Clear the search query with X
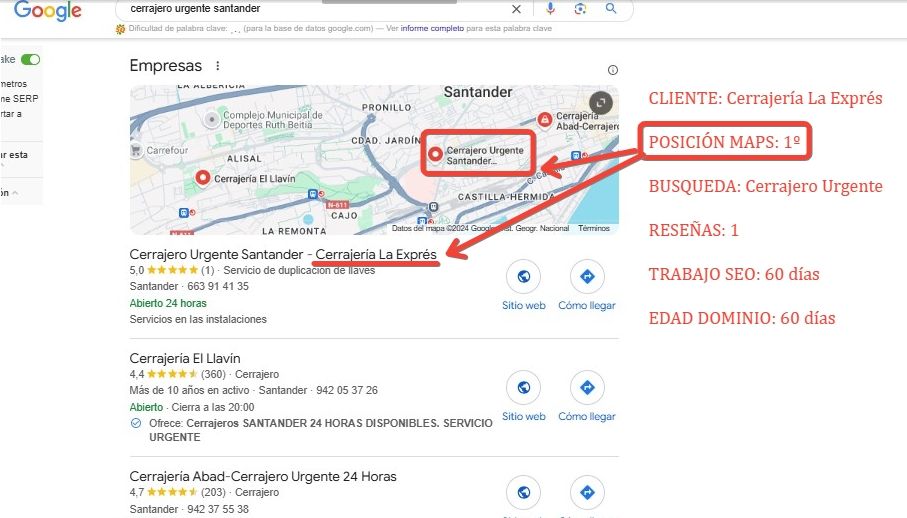This screenshot has width=907, height=518. pos(516,9)
